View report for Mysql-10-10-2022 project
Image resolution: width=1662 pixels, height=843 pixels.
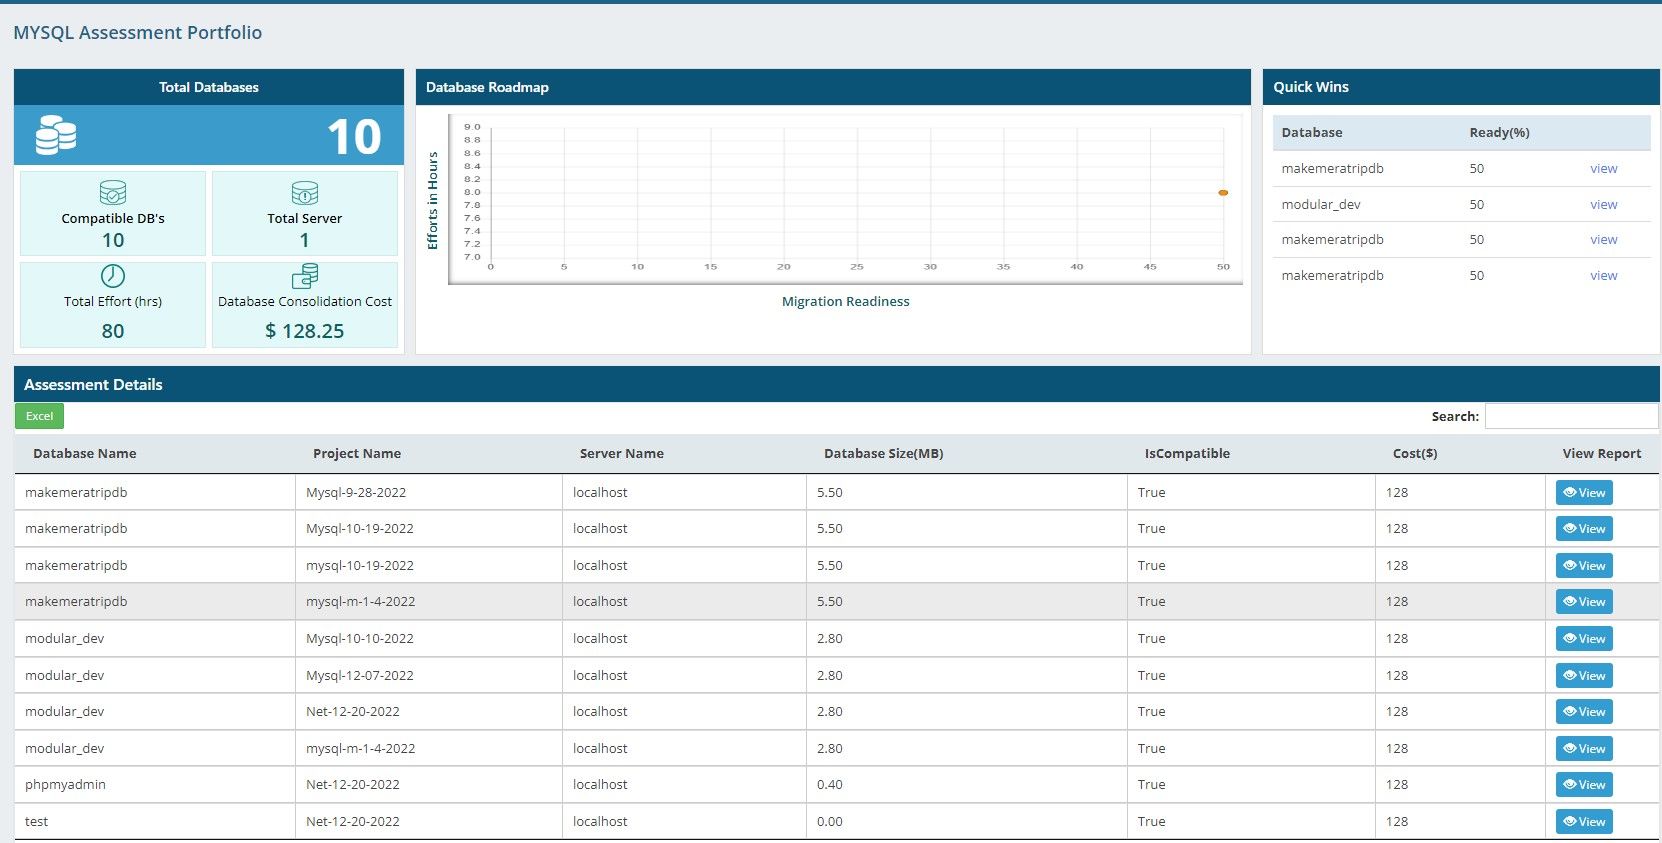point(1584,638)
